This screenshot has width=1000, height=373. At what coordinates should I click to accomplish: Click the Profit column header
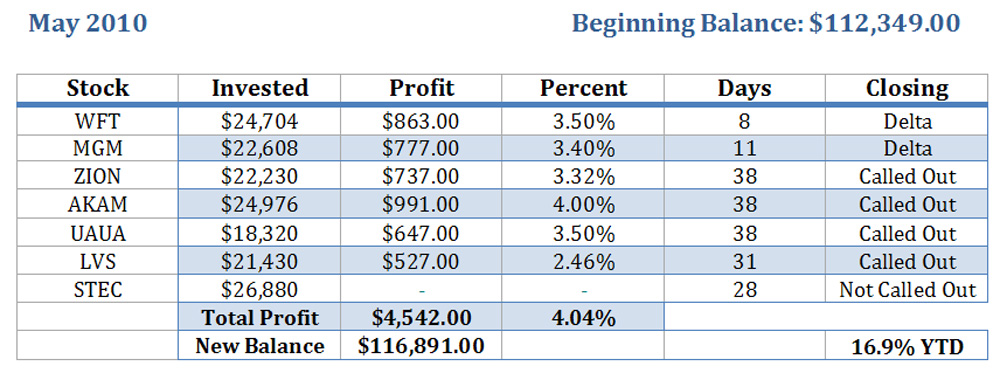pyautogui.click(x=422, y=88)
